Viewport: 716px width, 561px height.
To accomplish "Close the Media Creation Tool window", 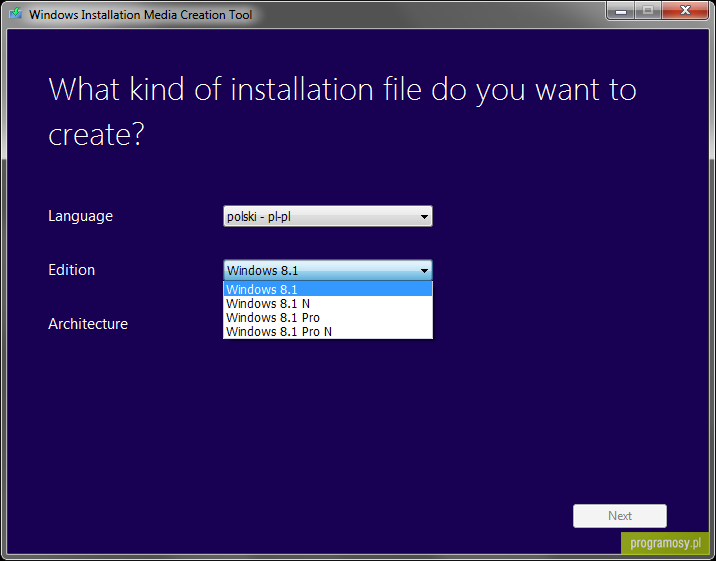I will 685,10.
